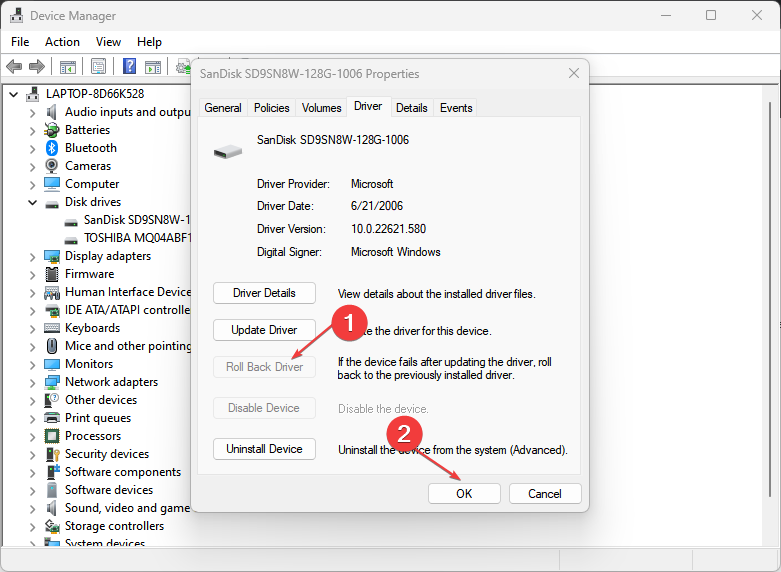Image resolution: width=781 pixels, height=572 pixels.
Task: Select the Bluetooth icon in device tree
Action: coord(52,148)
